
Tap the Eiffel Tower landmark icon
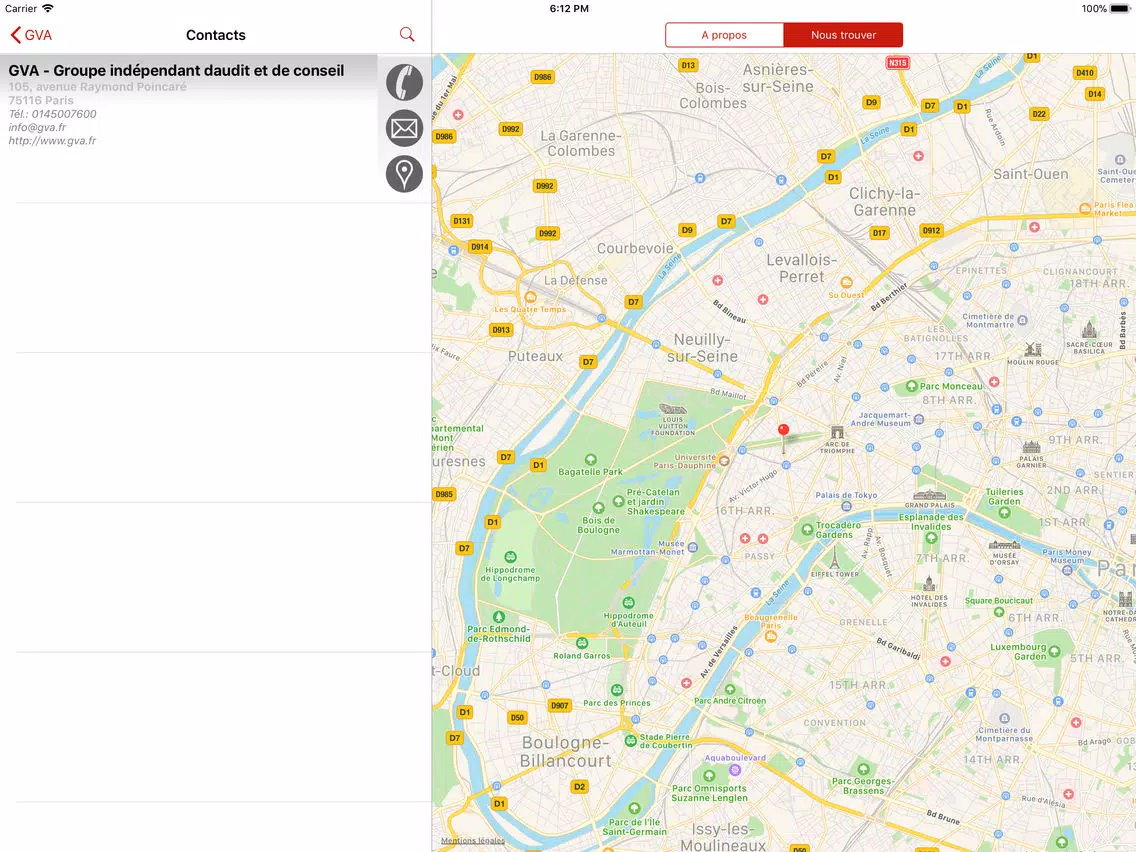click(x=835, y=556)
